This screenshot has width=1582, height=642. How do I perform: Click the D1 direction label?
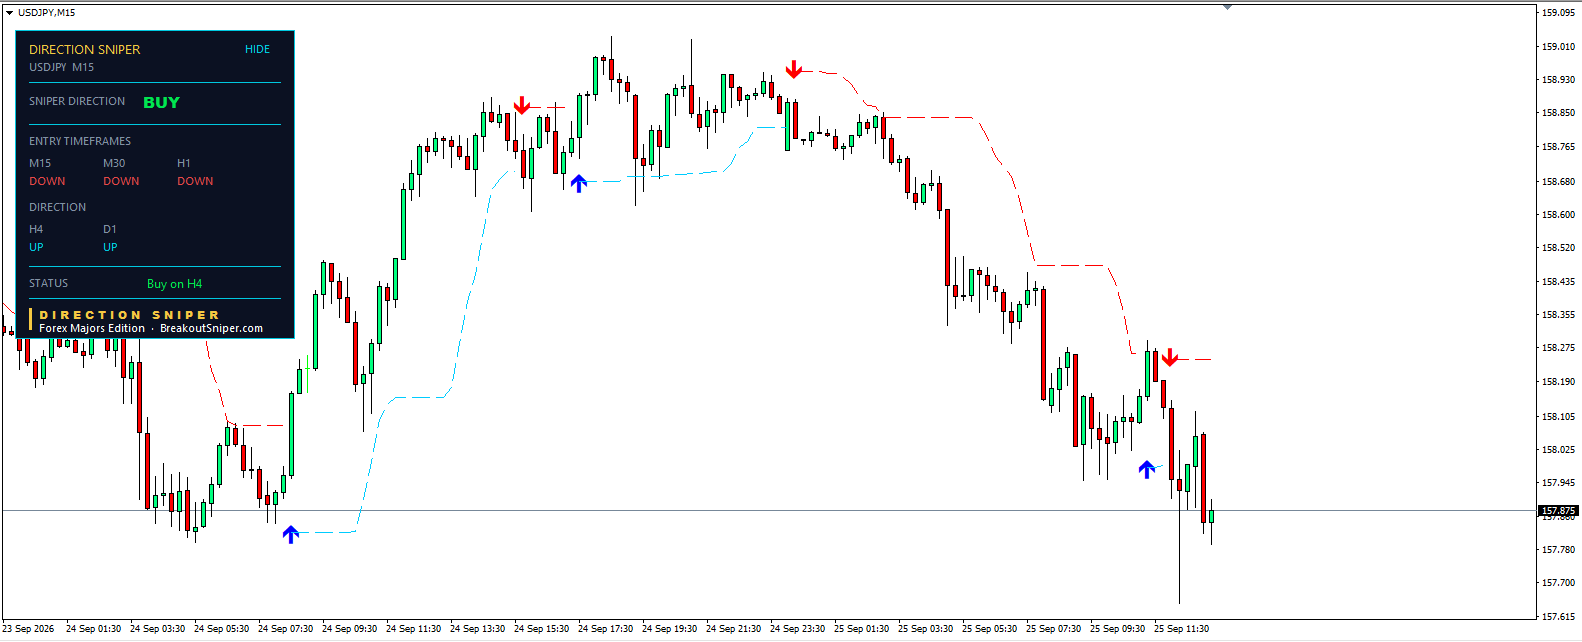click(x=110, y=229)
